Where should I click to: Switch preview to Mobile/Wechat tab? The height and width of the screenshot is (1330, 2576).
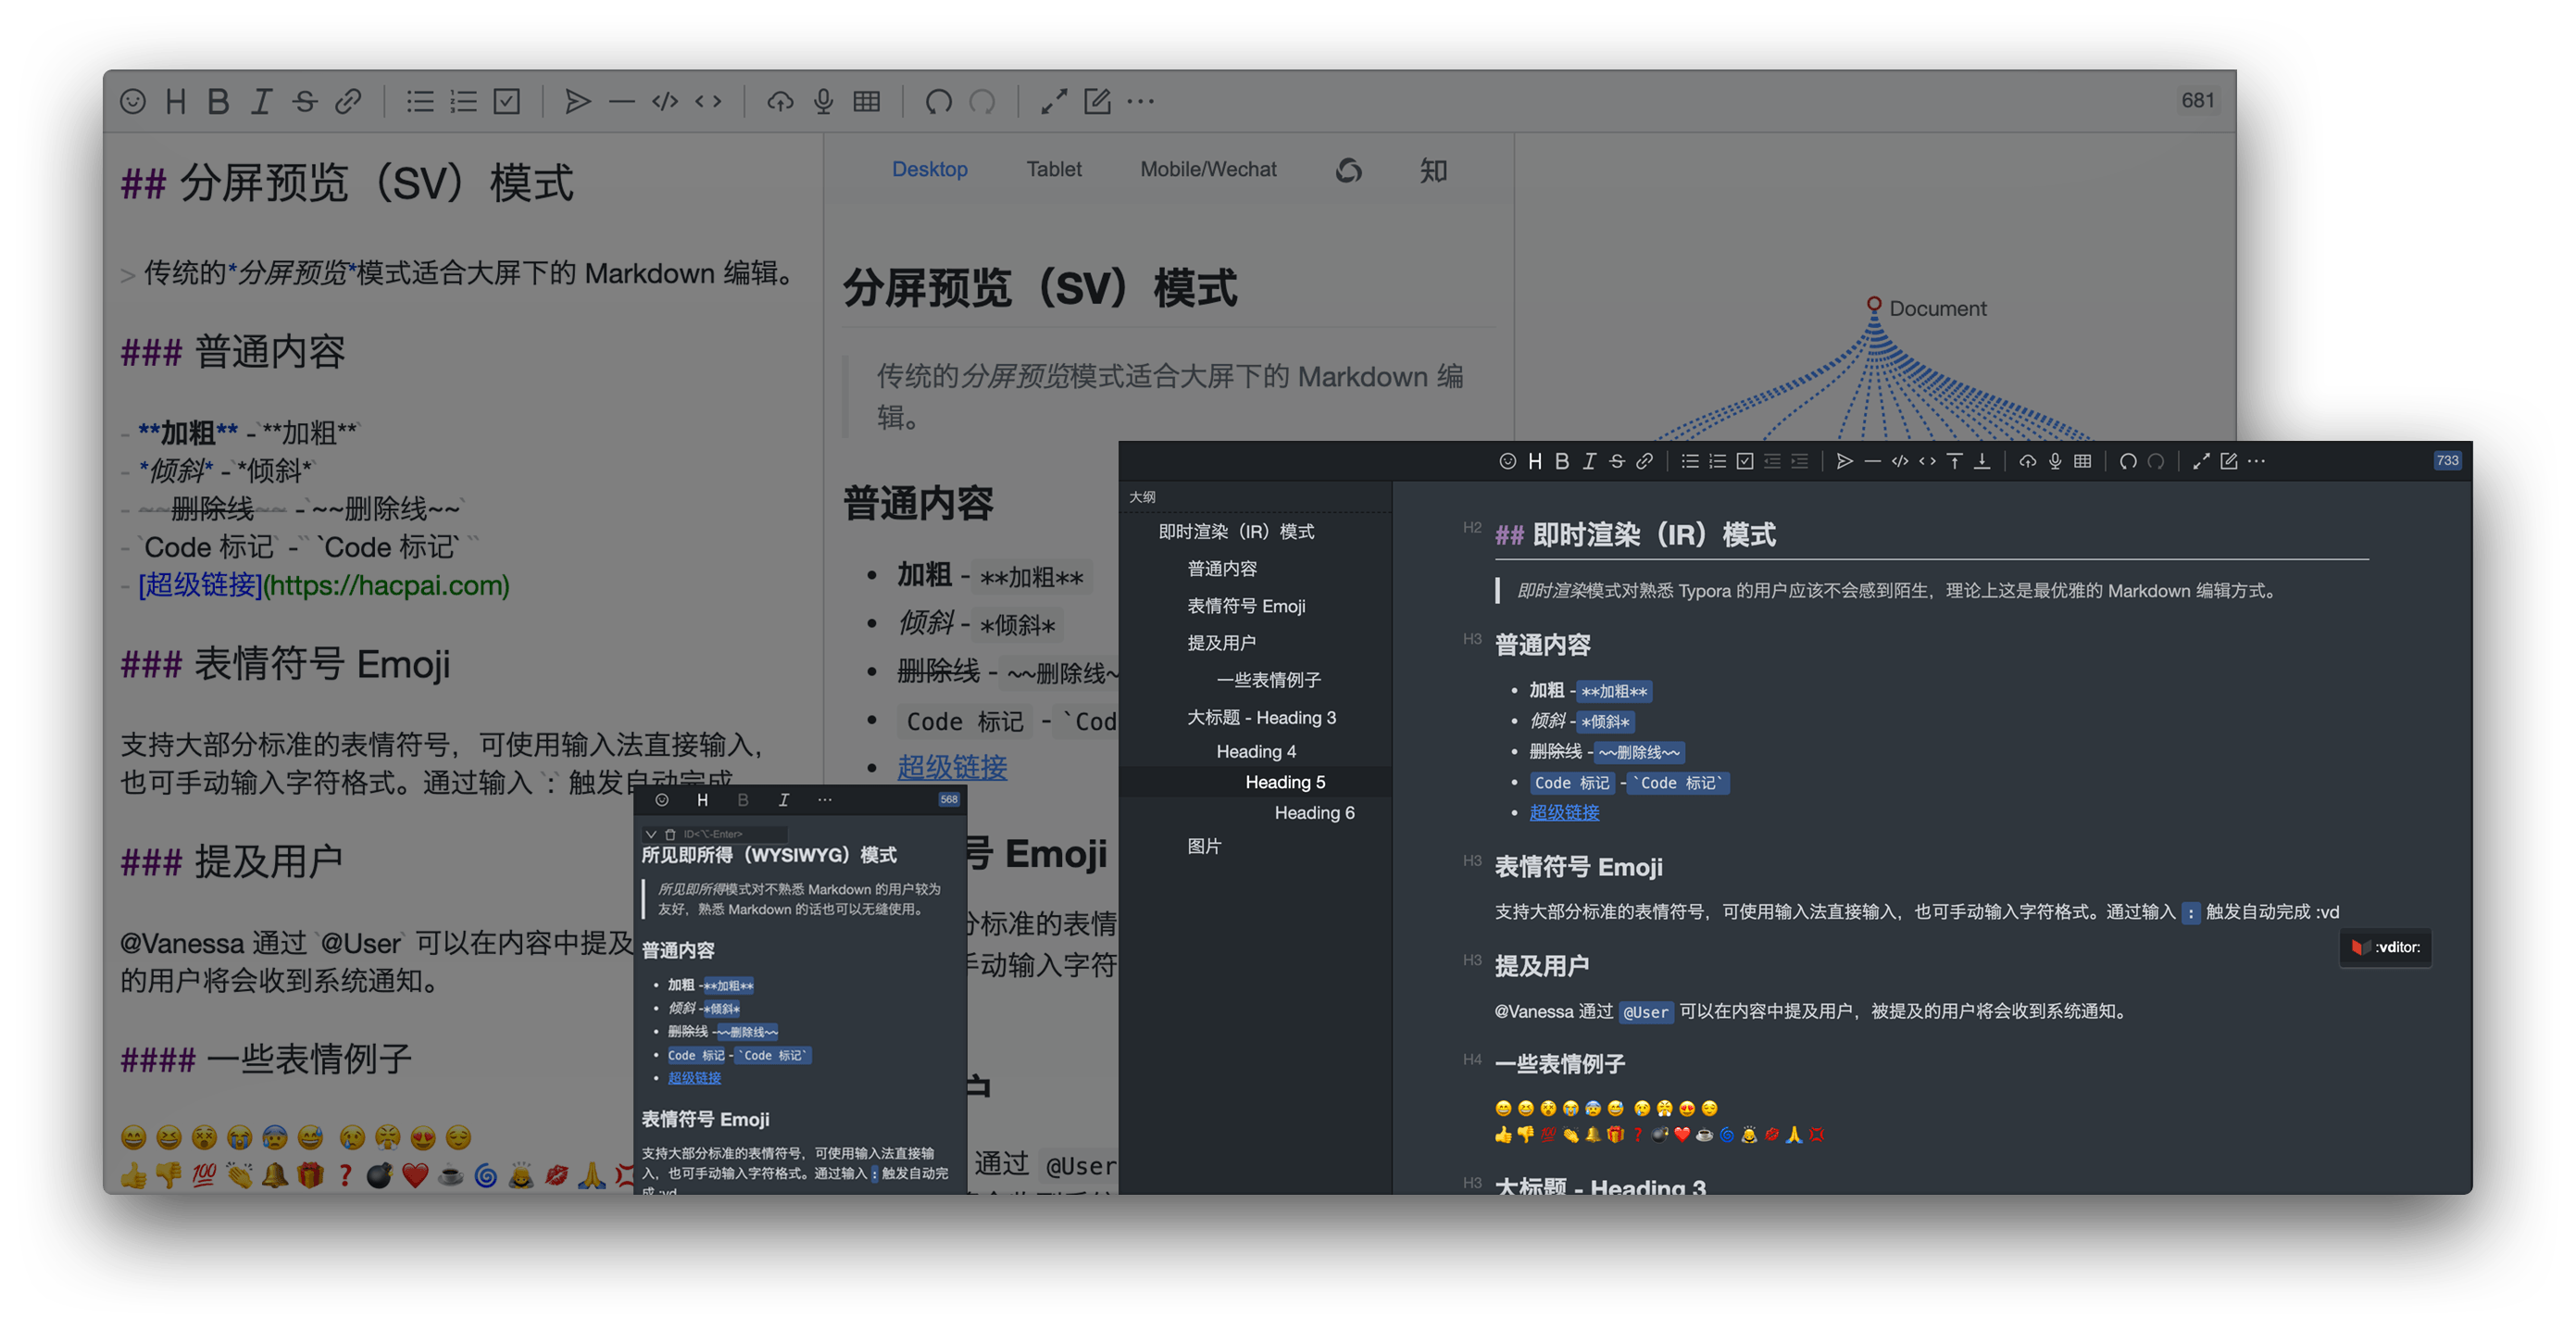click(x=1207, y=169)
